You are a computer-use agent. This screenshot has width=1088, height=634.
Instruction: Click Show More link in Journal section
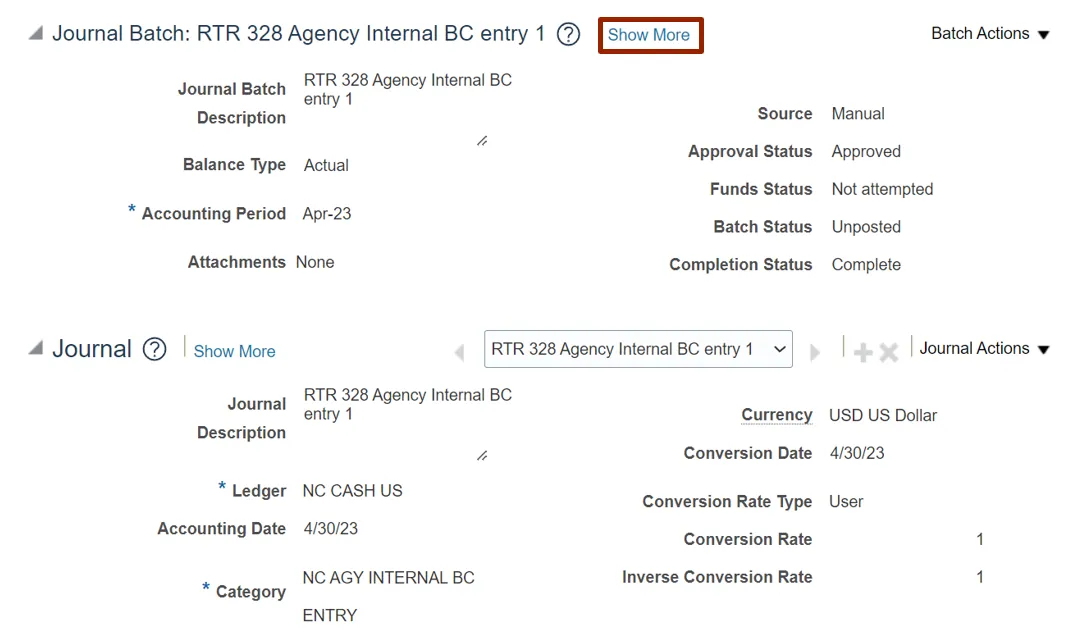[234, 352]
